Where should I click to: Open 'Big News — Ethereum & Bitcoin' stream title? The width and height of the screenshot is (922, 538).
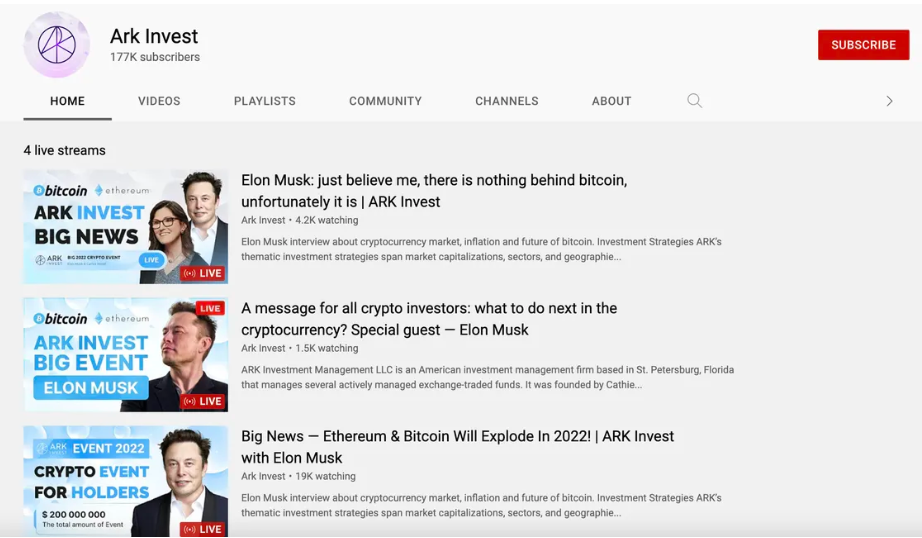tap(457, 447)
